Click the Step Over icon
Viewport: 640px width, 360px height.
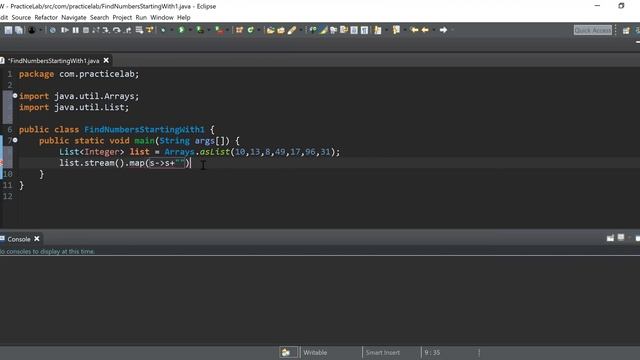(x=117, y=30)
